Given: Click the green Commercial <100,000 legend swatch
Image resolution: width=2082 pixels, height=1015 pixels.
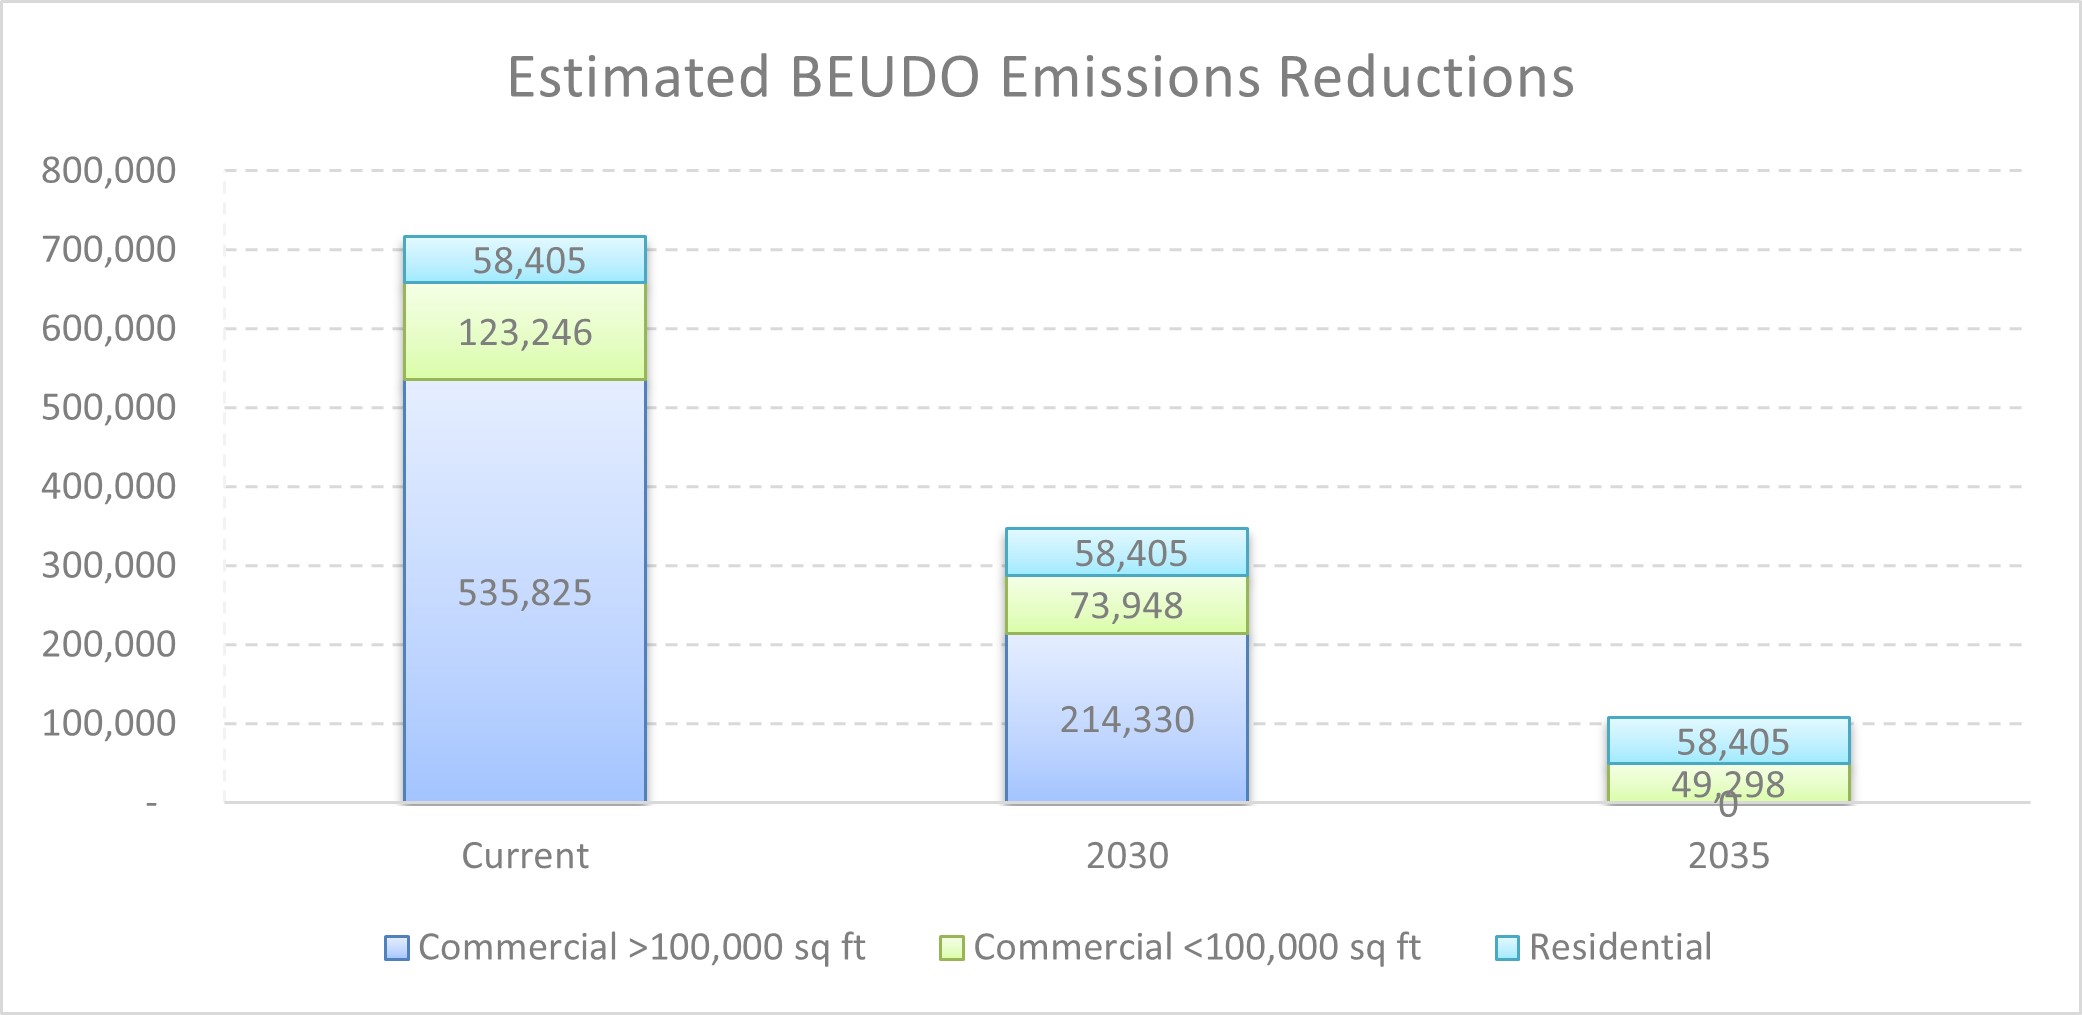Looking at the screenshot, I should 952,948.
